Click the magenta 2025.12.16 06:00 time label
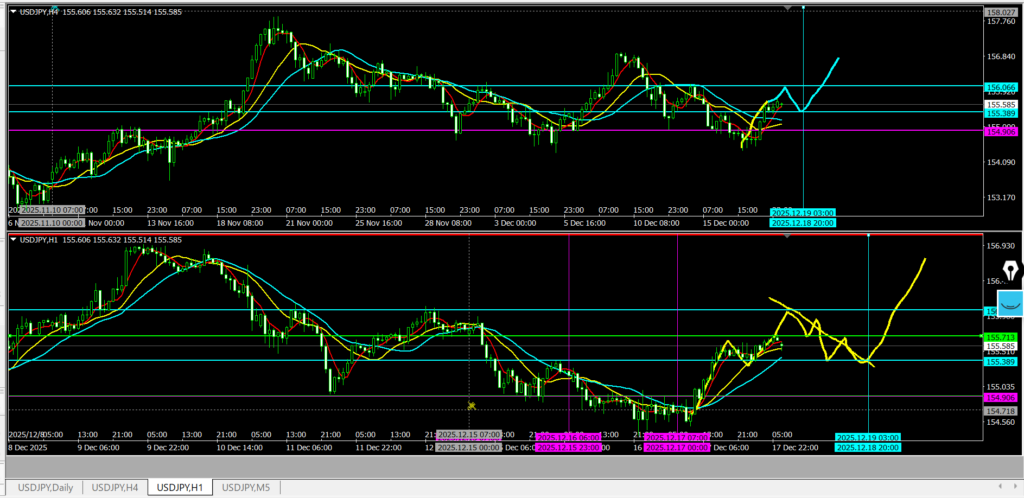 (x=567, y=437)
